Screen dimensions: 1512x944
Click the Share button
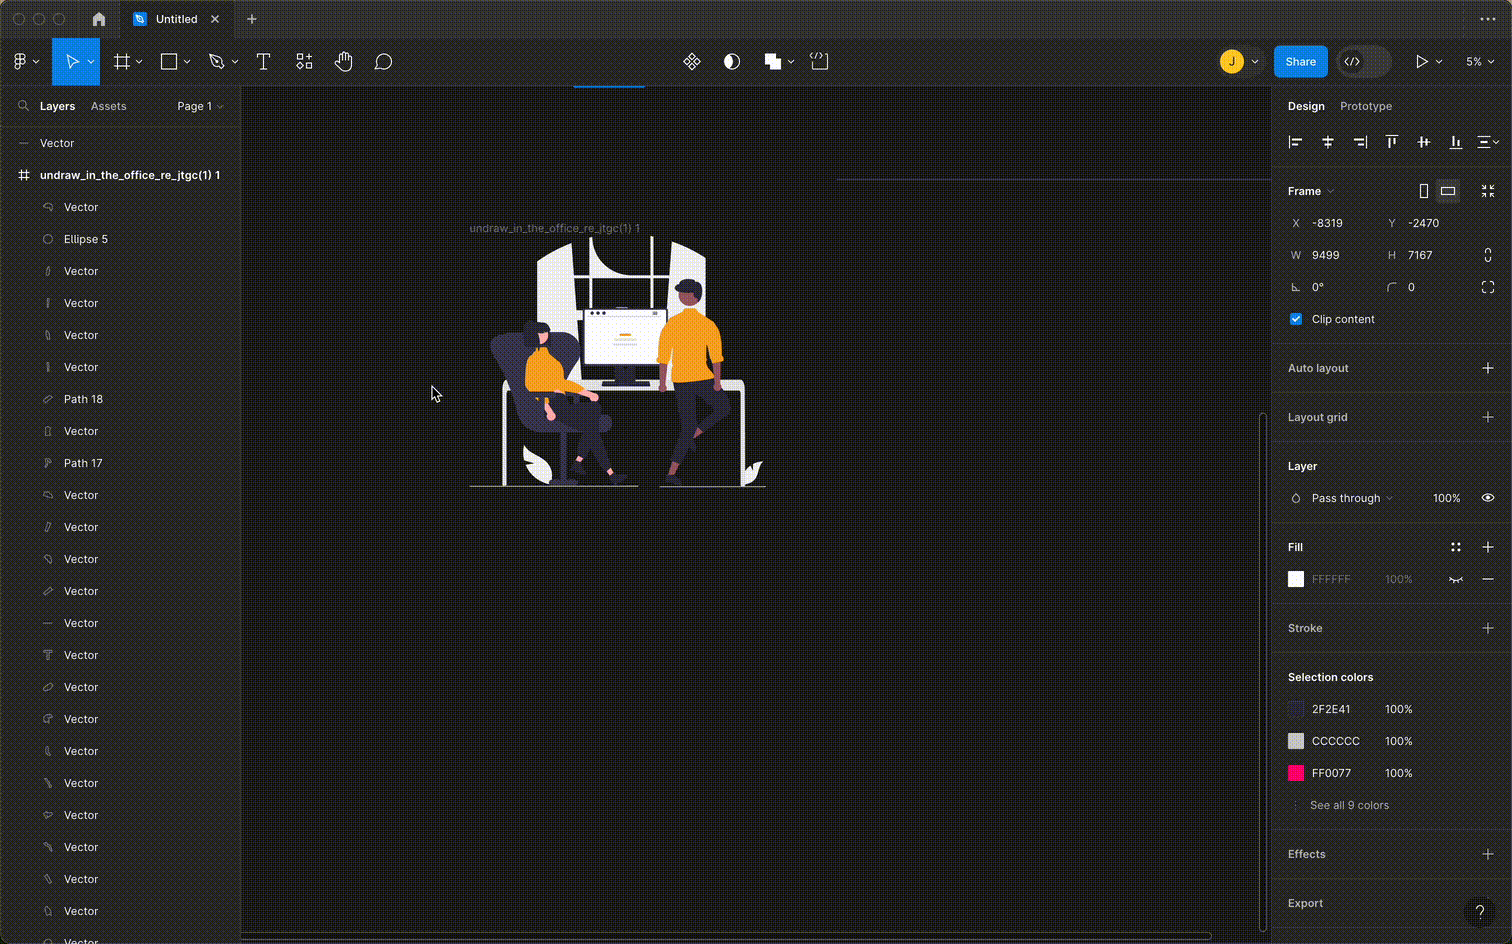(x=1300, y=62)
